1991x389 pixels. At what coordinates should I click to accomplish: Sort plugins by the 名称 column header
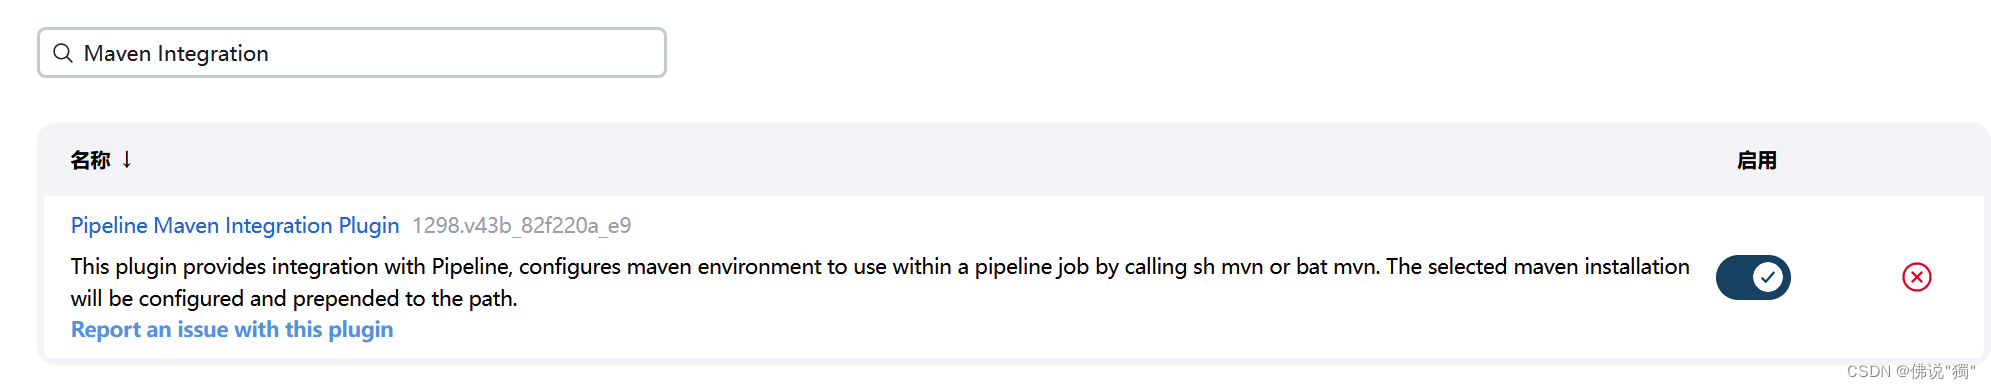click(90, 160)
